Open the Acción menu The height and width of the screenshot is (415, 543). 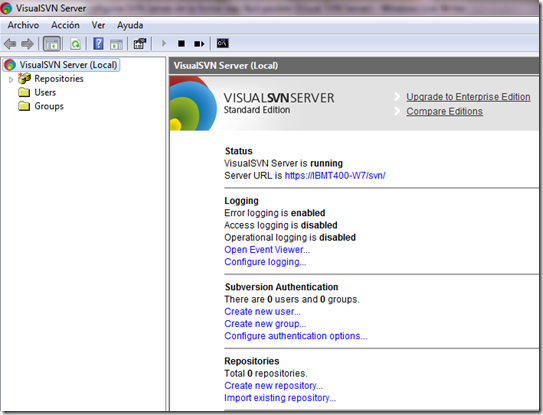pos(65,25)
